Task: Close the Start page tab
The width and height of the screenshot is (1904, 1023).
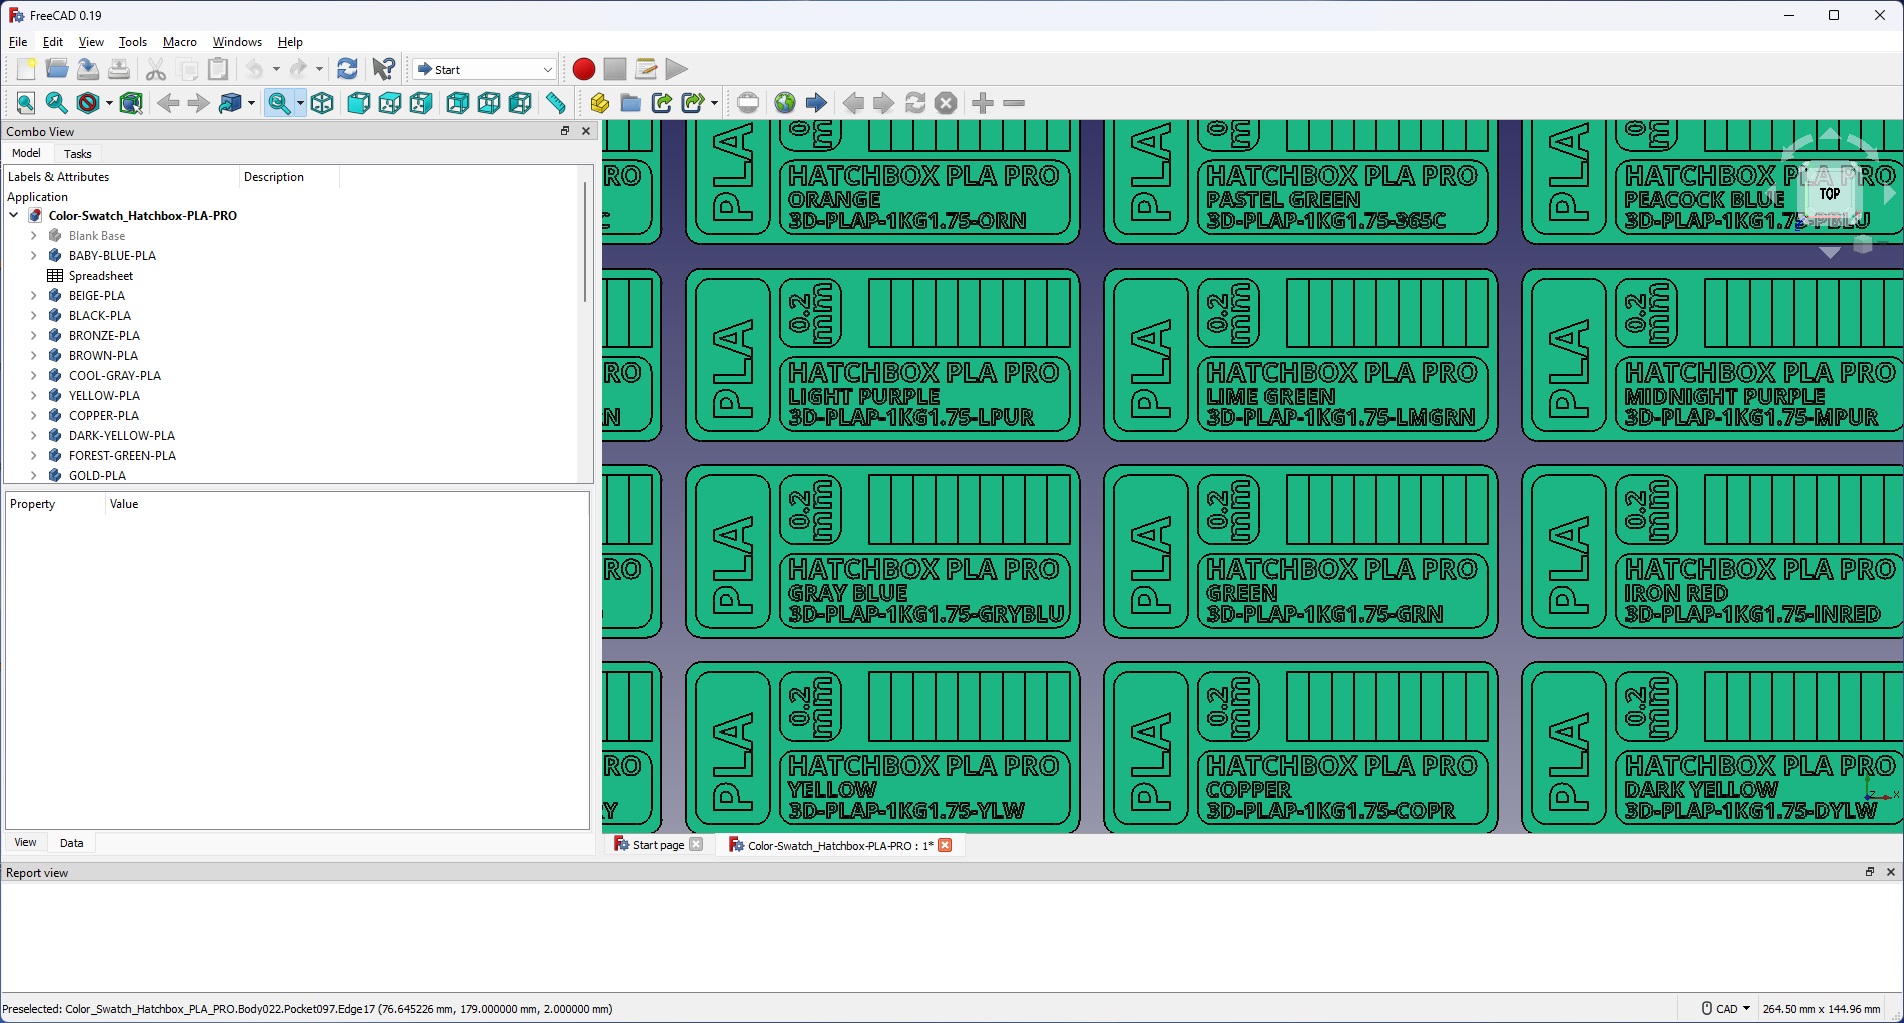Action: [696, 844]
